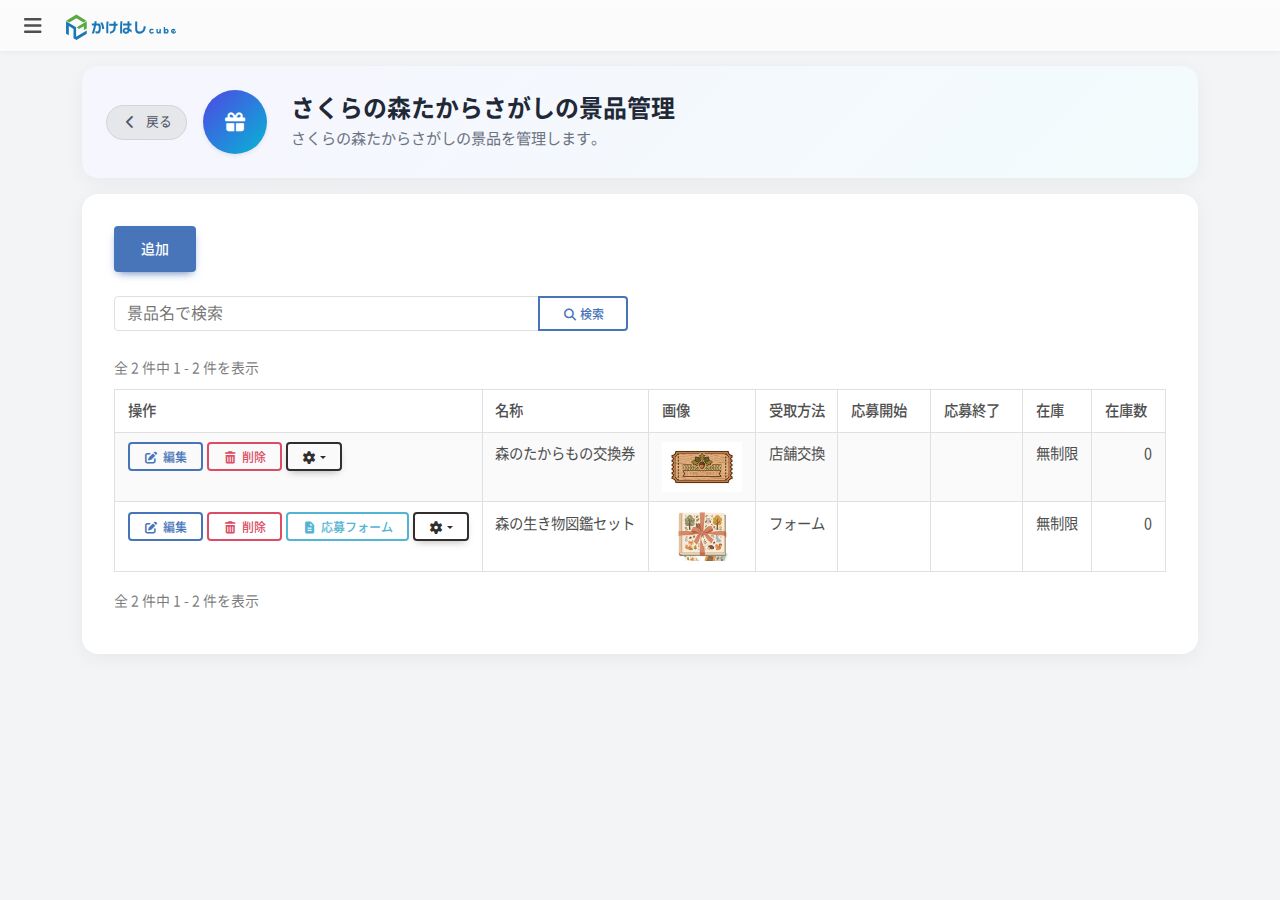Click the 応募開始 column header
1280x900 pixels.
click(x=884, y=411)
